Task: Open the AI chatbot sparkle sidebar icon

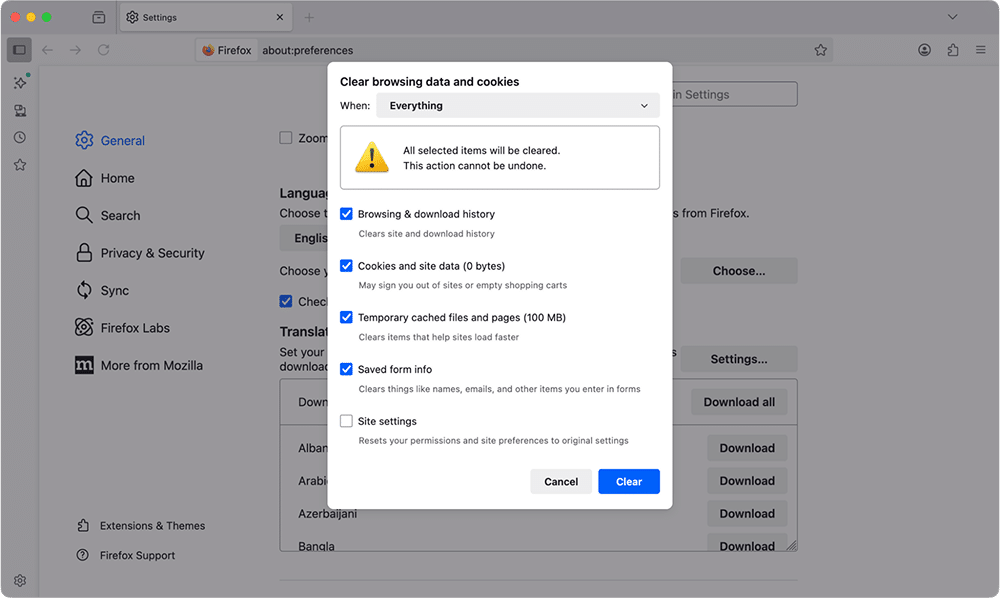Action: pyautogui.click(x=19, y=83)
